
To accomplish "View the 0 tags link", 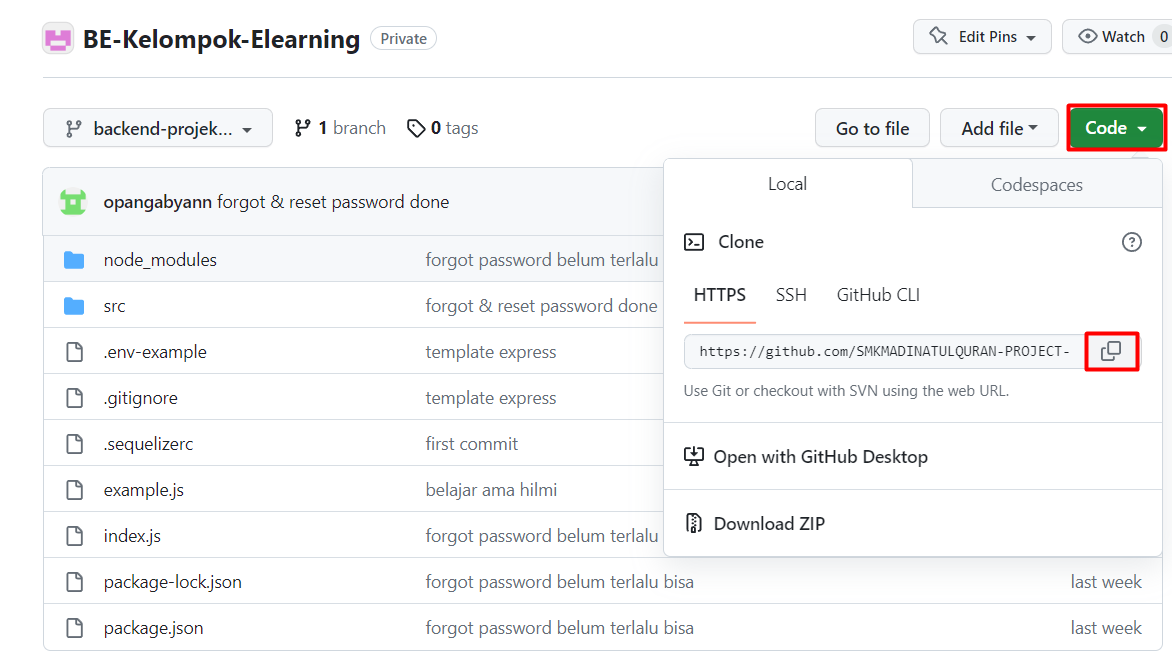I will point(442,129).
